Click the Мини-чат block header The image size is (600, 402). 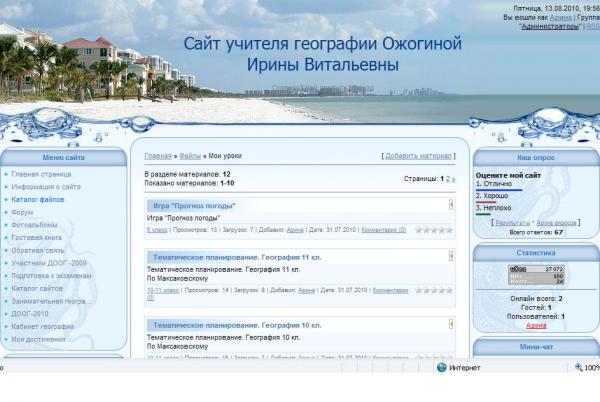536,347
